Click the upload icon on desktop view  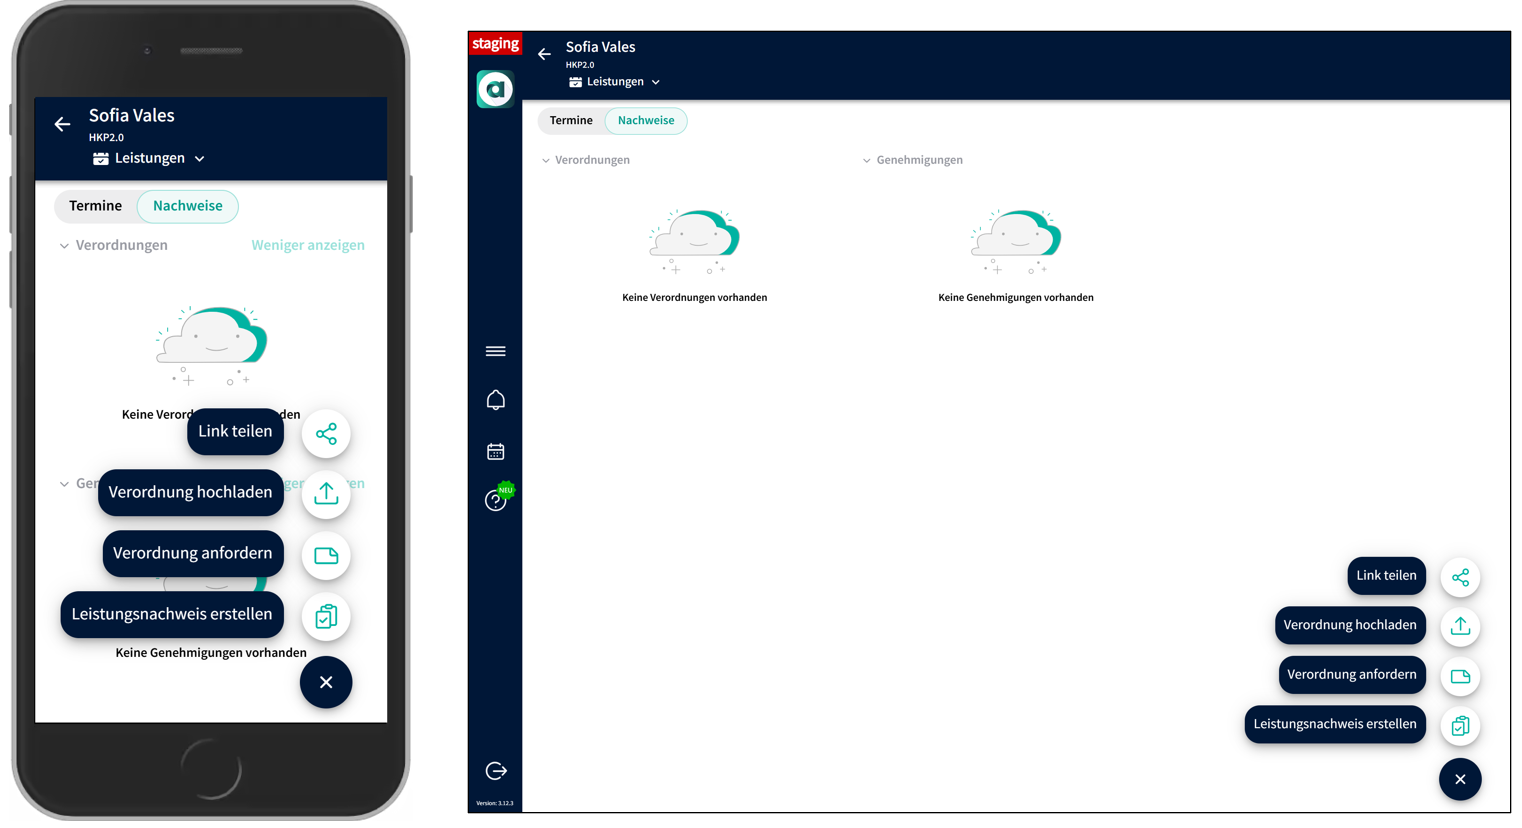pyautogui.click(x=1460, y=627)
